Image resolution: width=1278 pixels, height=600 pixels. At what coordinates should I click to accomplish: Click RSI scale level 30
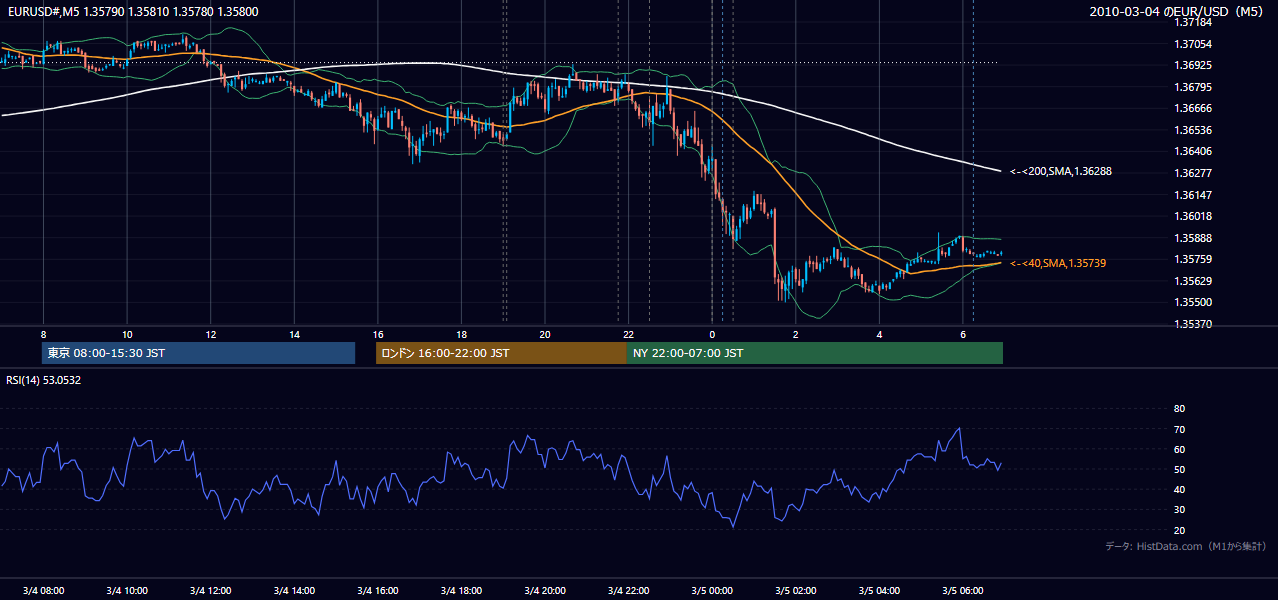(x=1179, y=510)
